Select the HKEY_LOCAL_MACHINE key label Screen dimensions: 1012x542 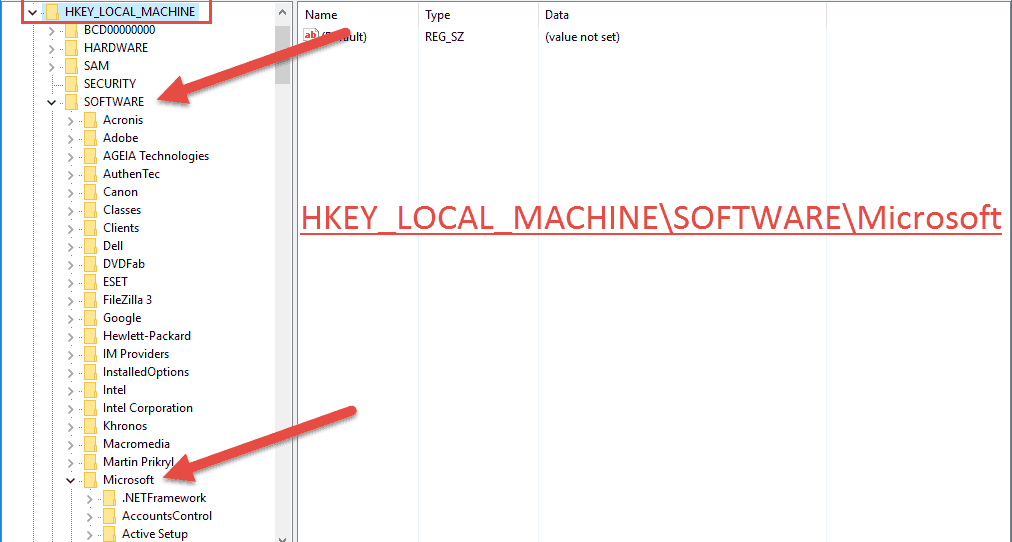pos(130,12)
